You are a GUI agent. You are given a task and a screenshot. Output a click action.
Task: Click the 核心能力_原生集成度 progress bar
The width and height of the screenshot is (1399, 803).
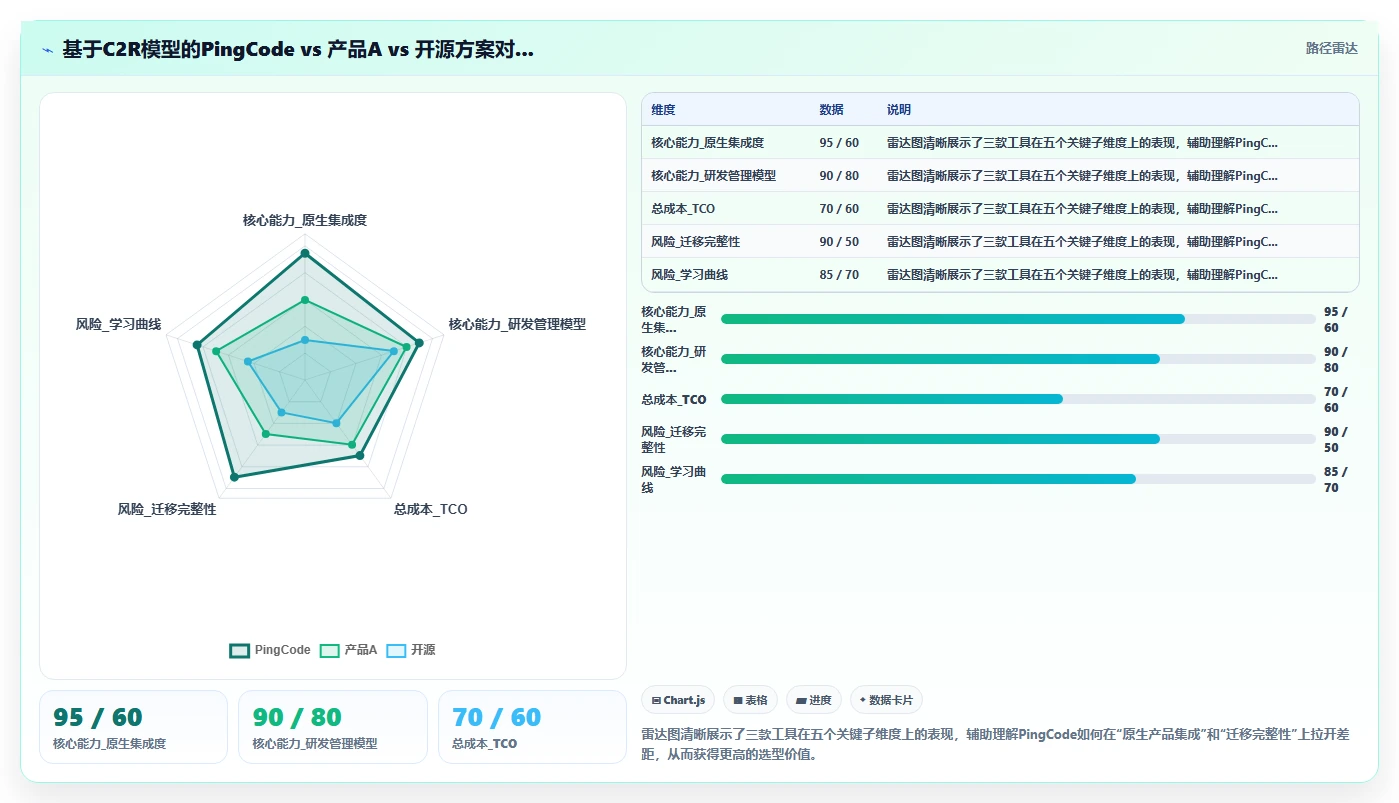(1018, 319)
